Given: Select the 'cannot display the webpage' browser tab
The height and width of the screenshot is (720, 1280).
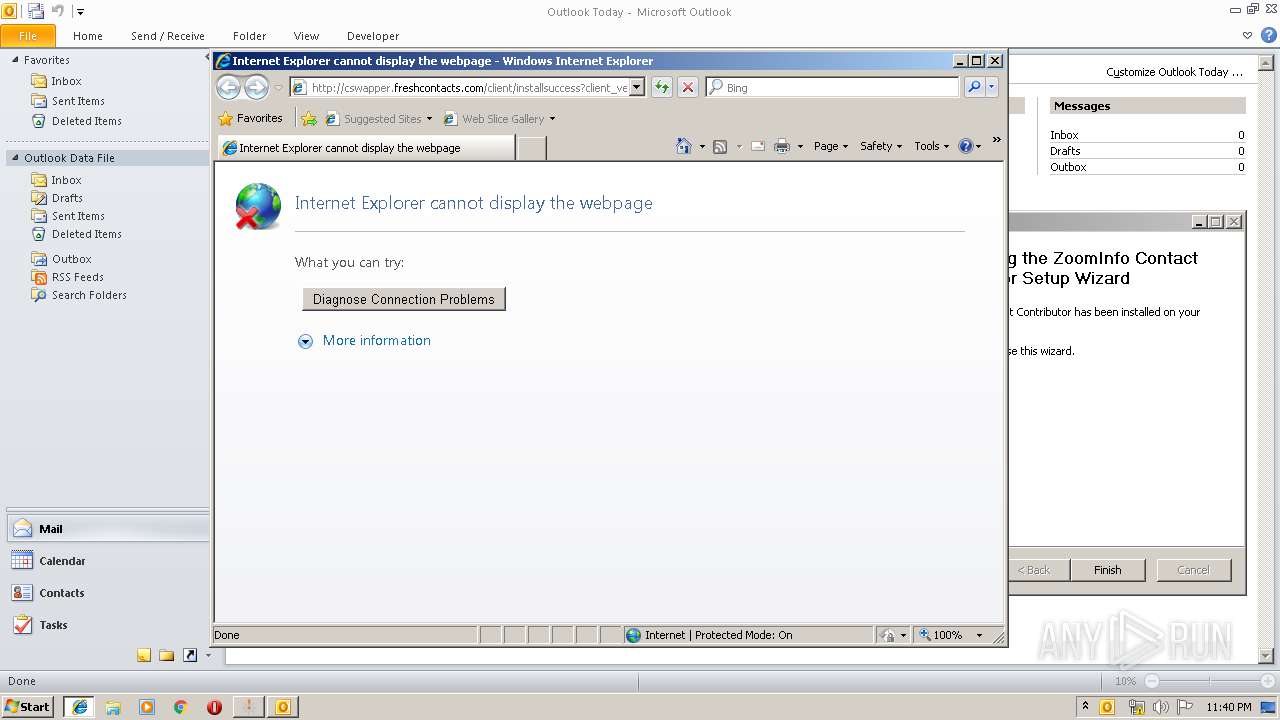Looking at the screenshot, I should click(366, 148).
